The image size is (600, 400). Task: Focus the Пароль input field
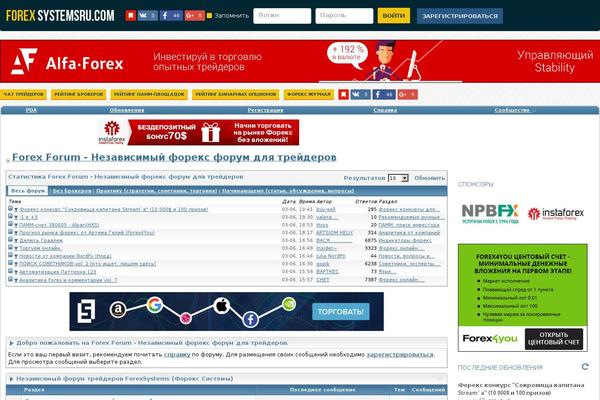point(344,16)
